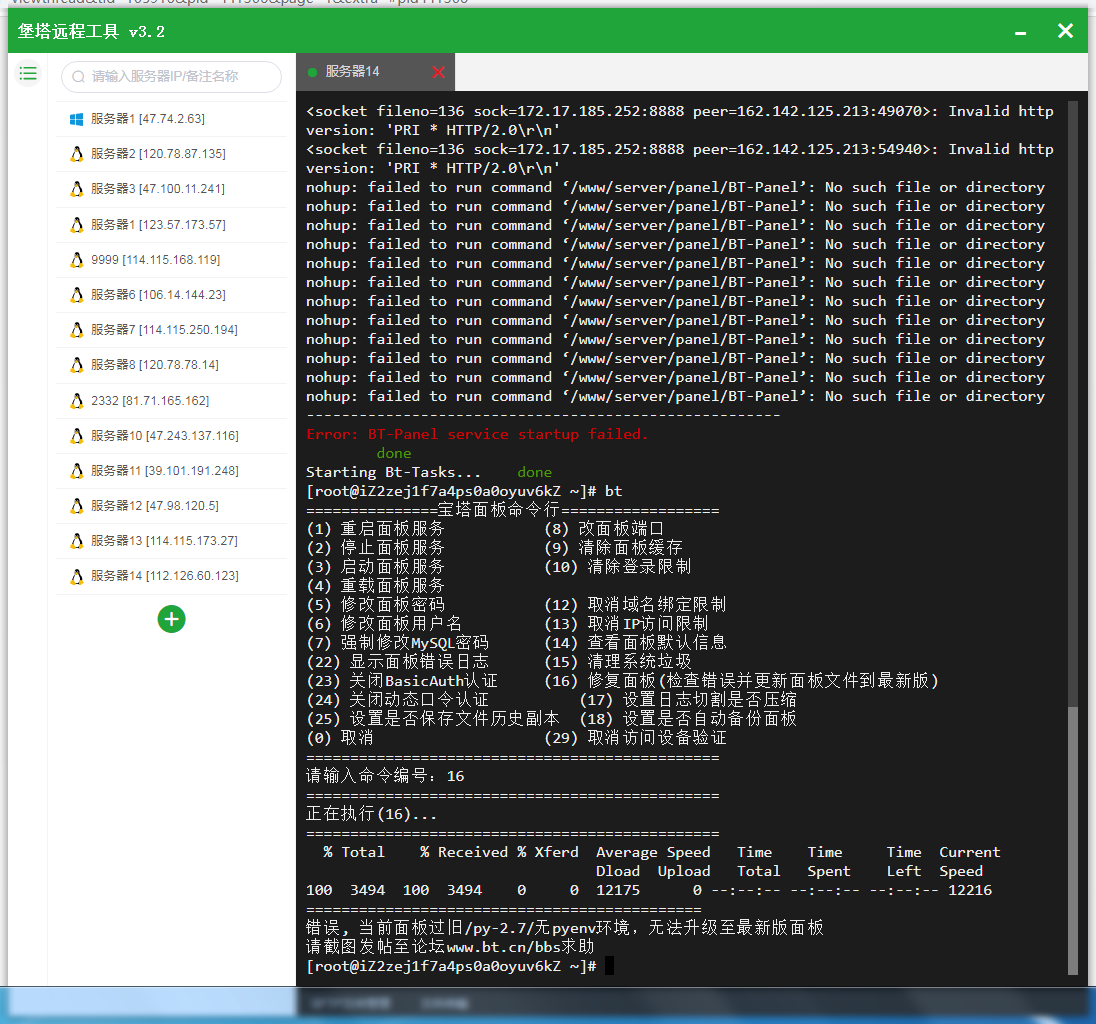
Task: Close the 服务器14 terminal tab
Action: point(438,72)
